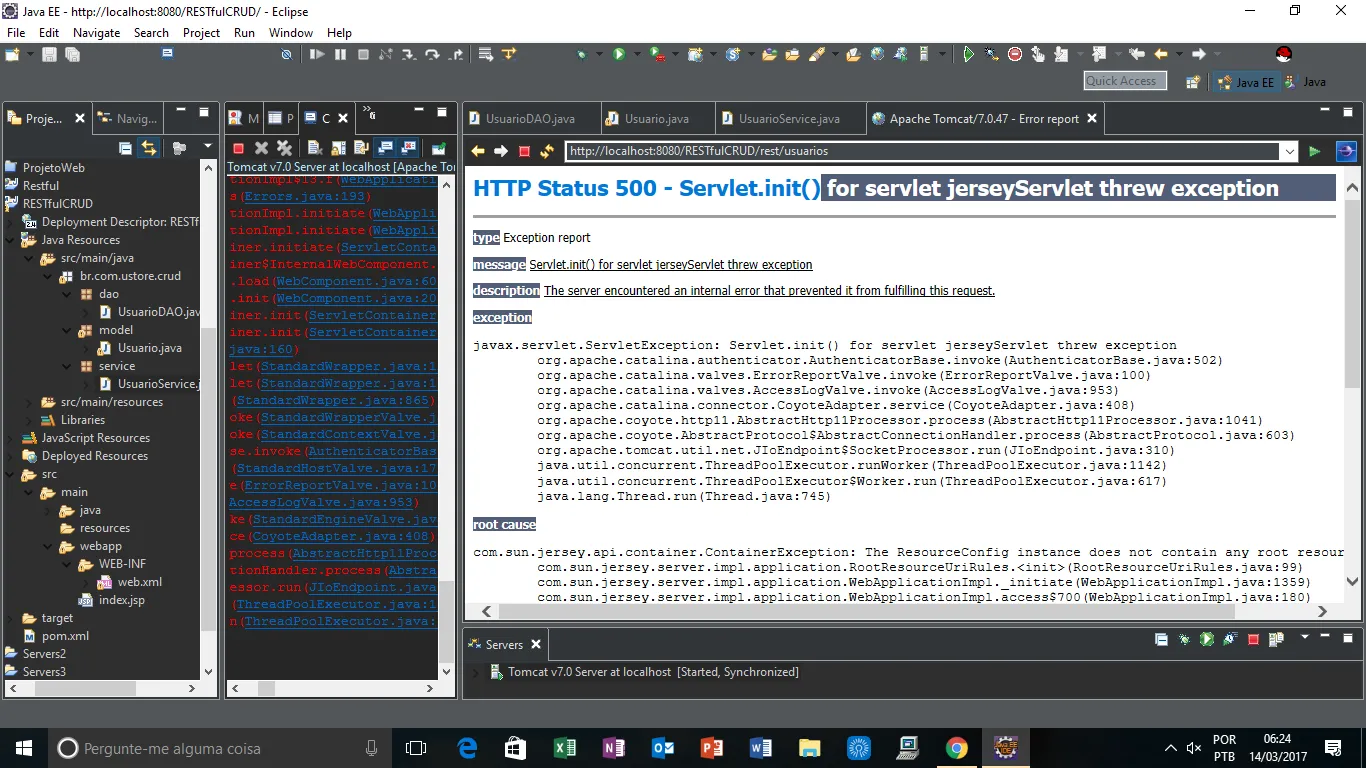
Task: Start the server with green Servers-view icon
Action: click(x=1207, y=639)
